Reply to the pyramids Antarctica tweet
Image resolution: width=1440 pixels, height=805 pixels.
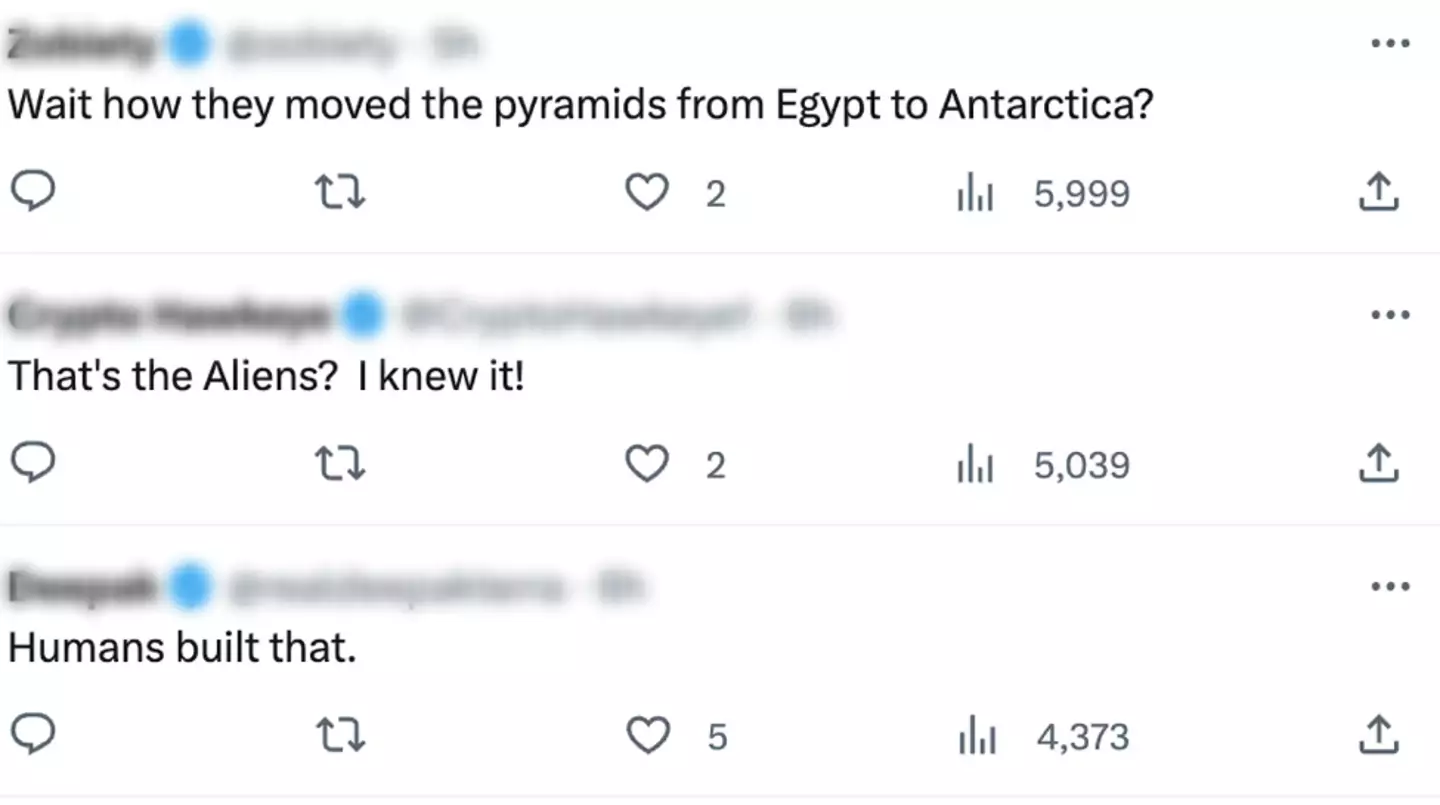(32, 191)
